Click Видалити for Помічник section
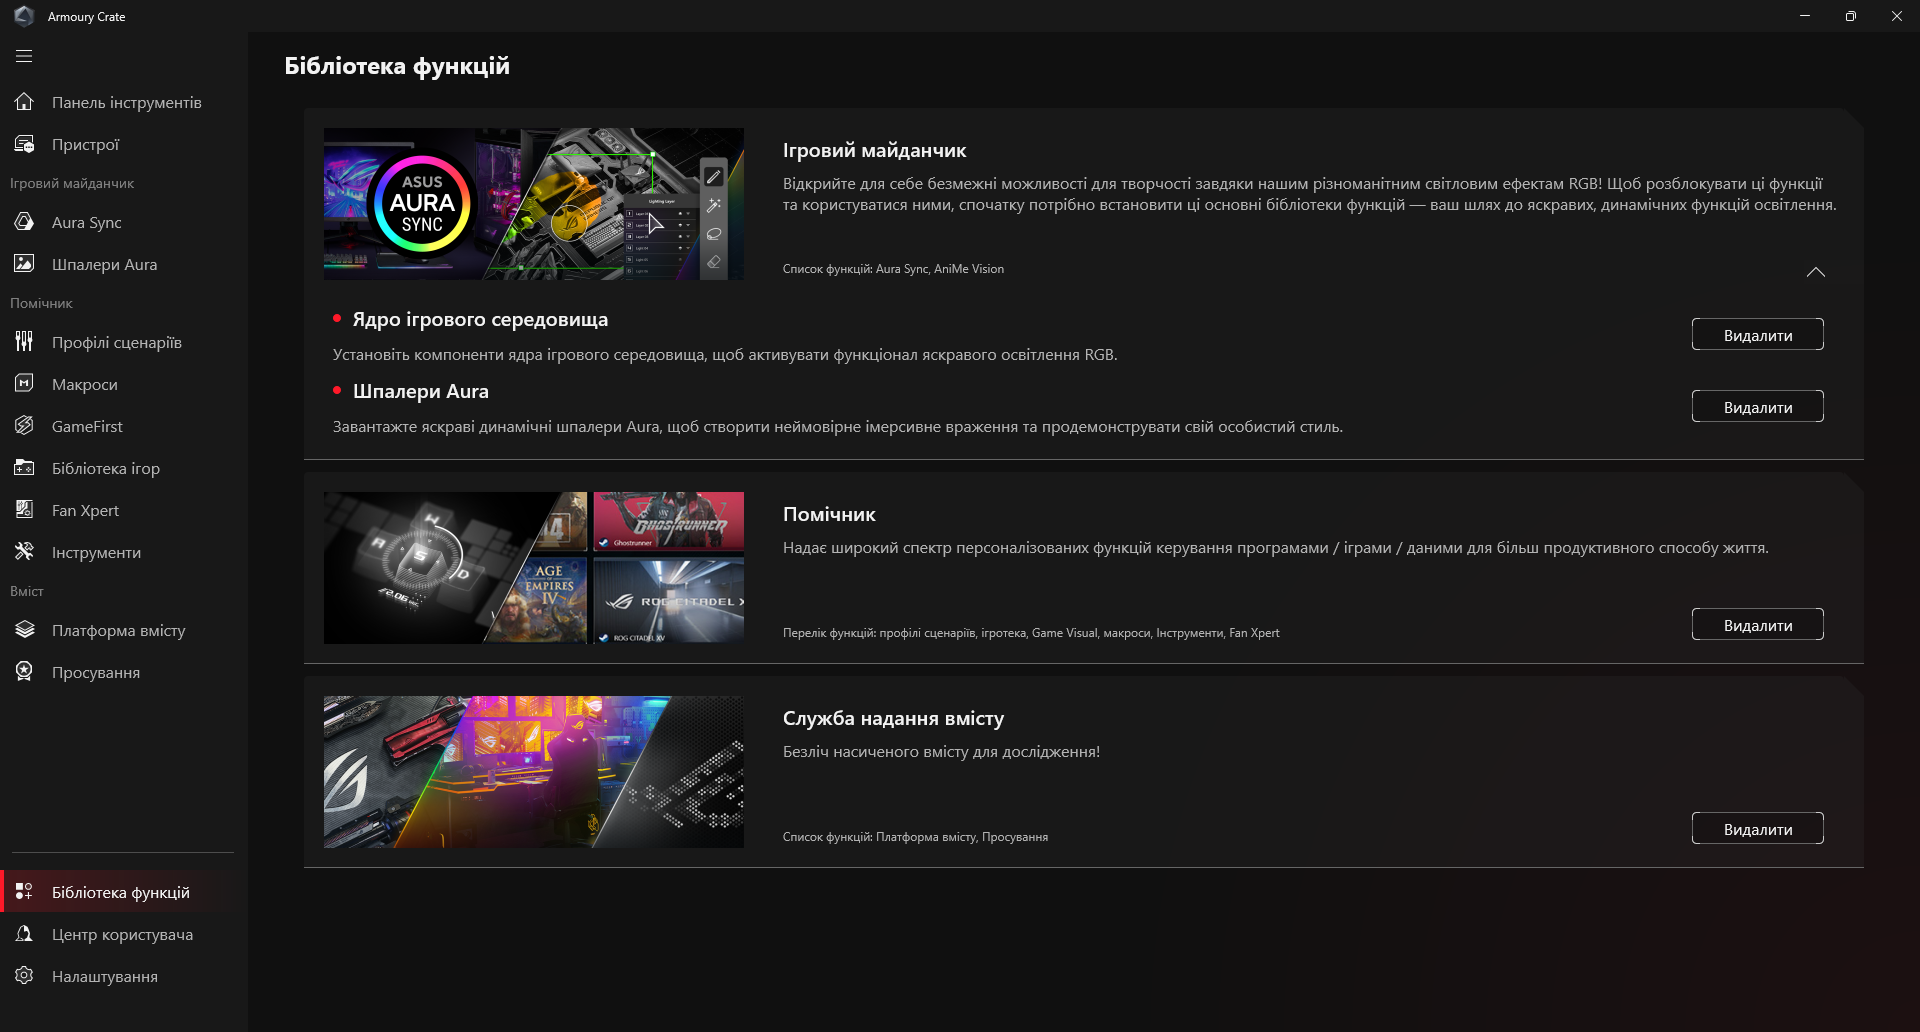 click(1757, 625)
